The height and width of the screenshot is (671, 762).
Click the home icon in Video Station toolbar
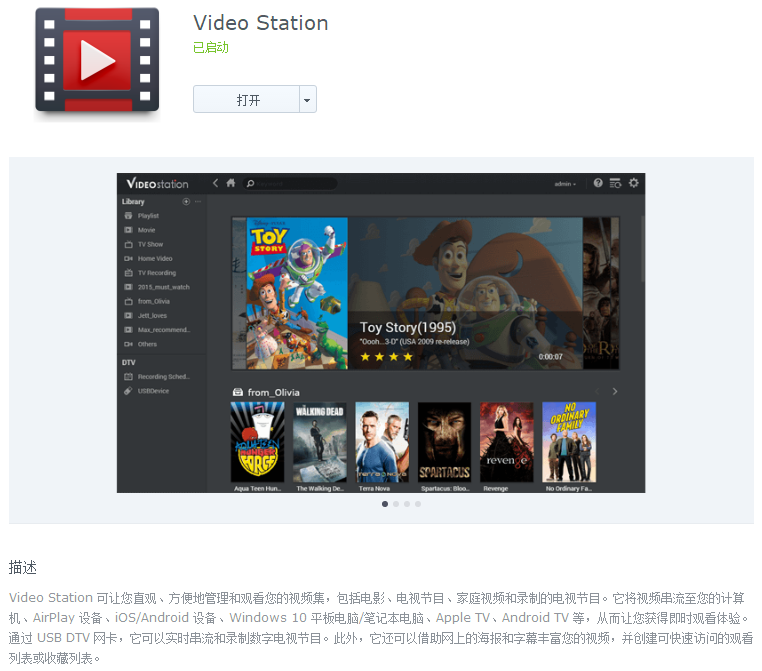[231, 183]
